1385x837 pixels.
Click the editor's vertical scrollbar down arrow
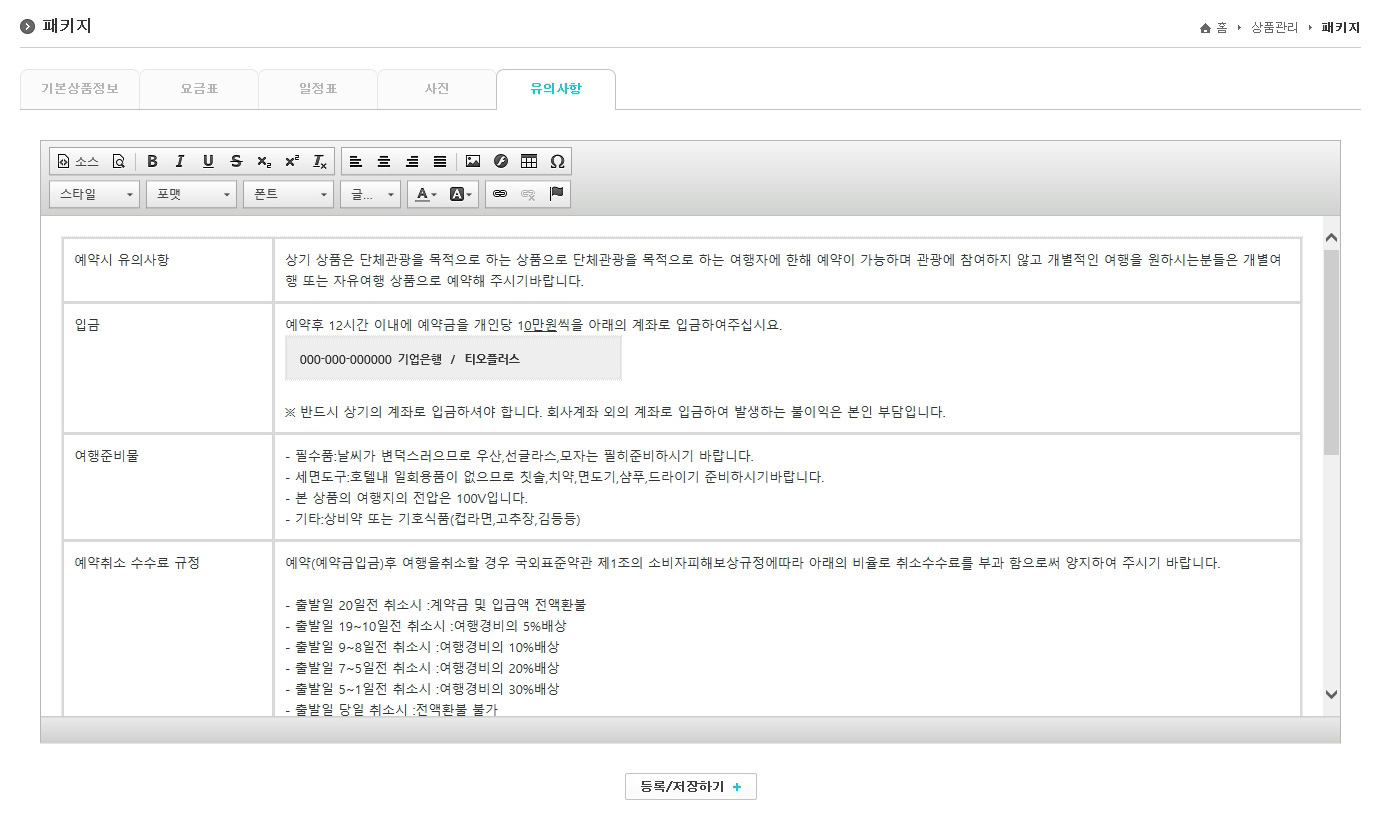(1330, 693)
